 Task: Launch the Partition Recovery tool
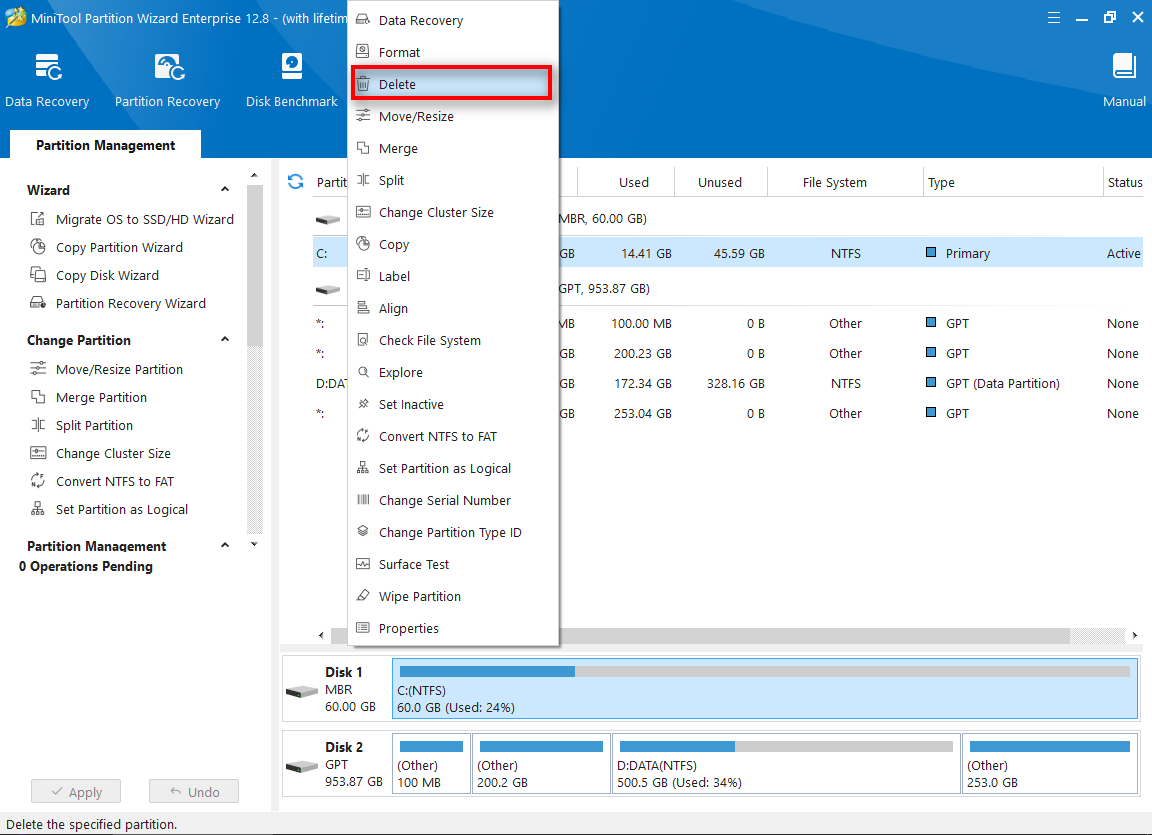(167, 80)
